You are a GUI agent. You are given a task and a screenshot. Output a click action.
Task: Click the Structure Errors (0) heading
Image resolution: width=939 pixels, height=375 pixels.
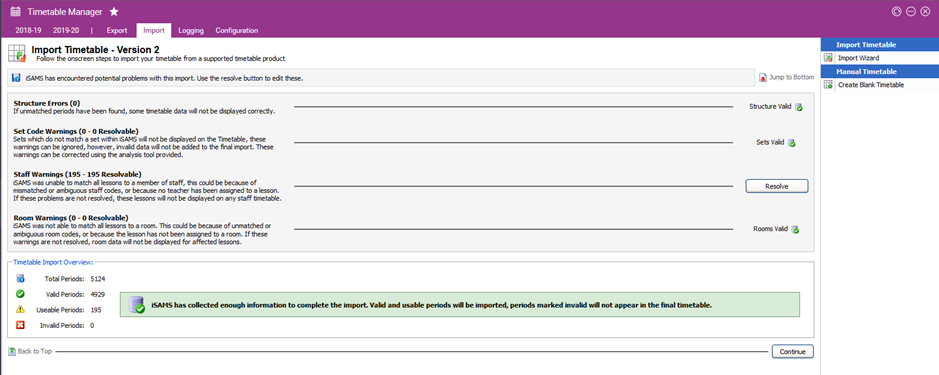coord(47,104)
